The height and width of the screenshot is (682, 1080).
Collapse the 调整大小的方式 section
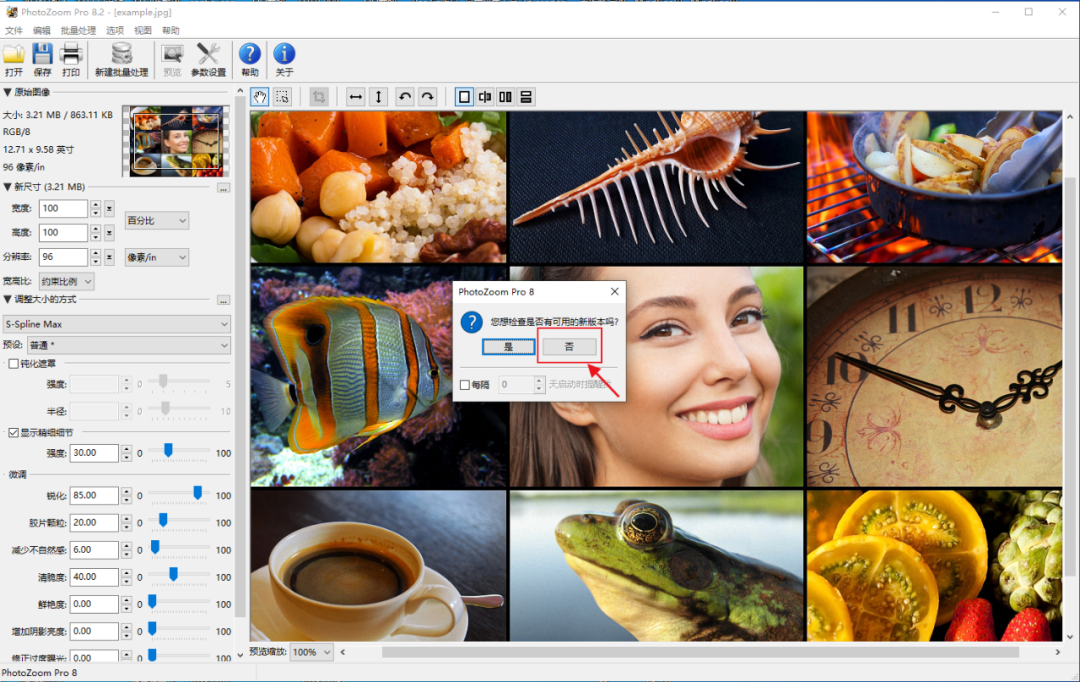click(8, 300)
